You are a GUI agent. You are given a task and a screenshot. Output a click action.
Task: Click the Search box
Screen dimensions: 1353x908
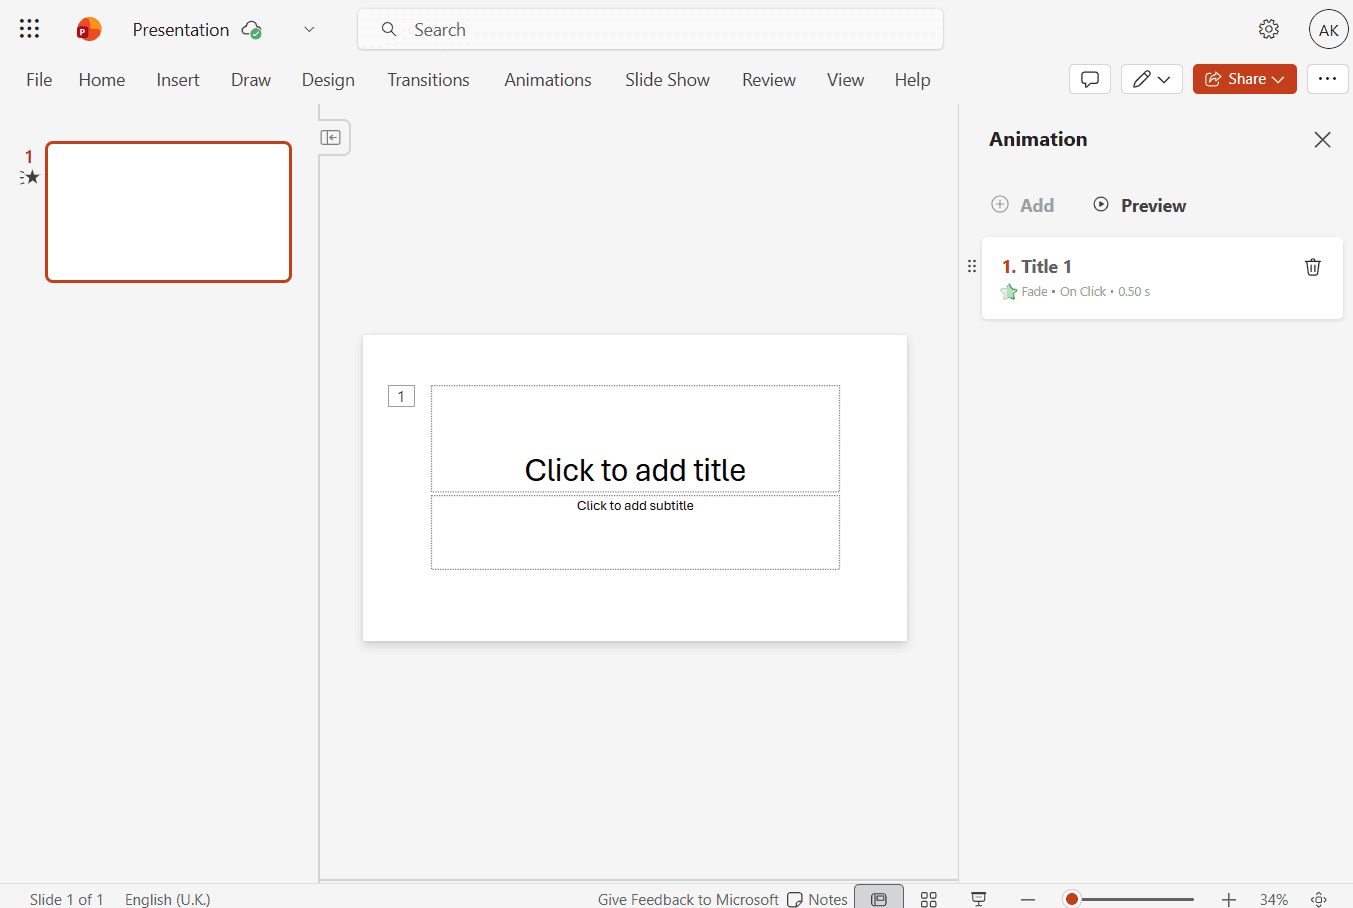[650, 30]
